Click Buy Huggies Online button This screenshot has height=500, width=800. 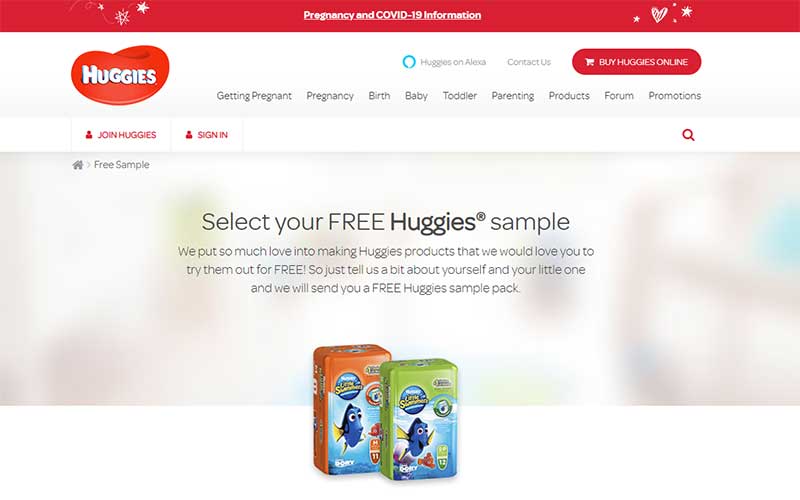click(636, 62)
